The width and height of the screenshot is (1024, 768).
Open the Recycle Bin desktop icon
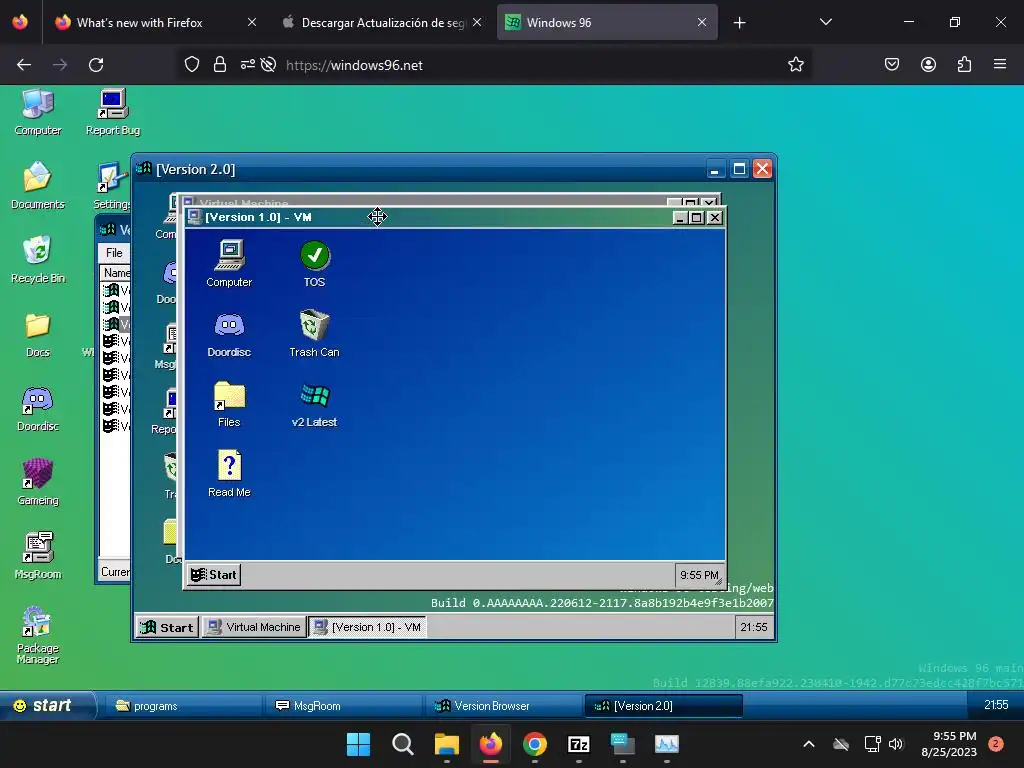(38, 259)
